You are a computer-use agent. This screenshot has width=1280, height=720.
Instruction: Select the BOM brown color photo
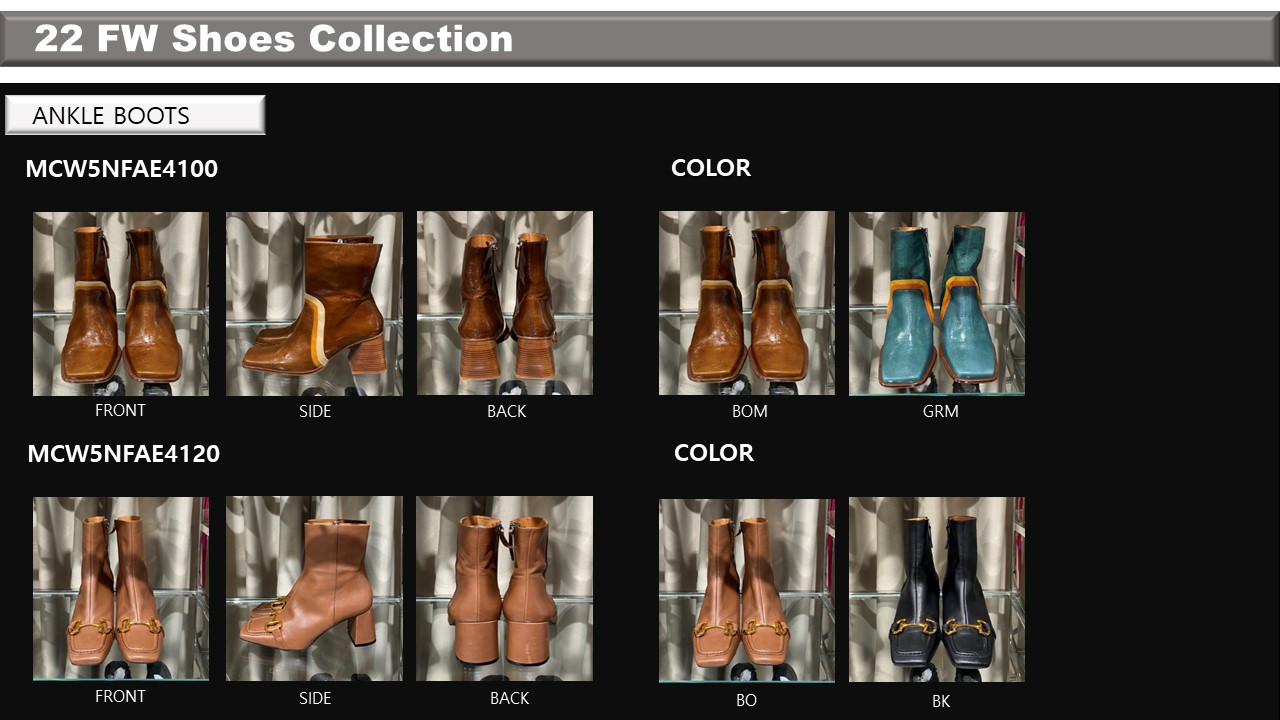click(x=747, y=303)
